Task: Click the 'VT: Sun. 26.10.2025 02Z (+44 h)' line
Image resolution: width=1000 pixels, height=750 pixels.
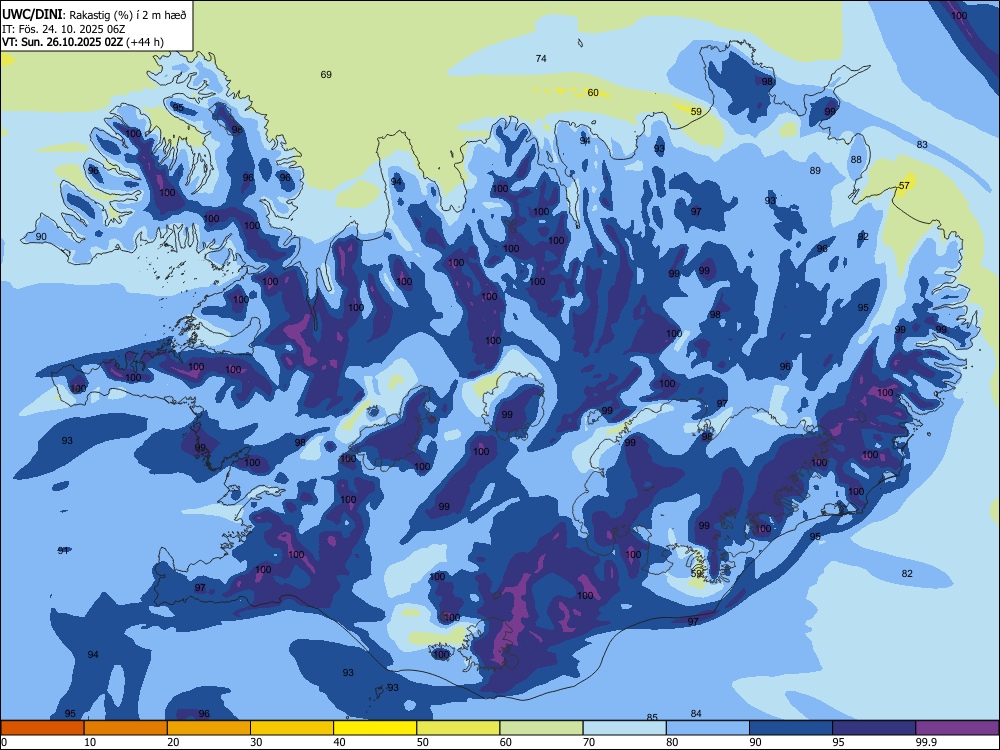Action: point(83,42)
